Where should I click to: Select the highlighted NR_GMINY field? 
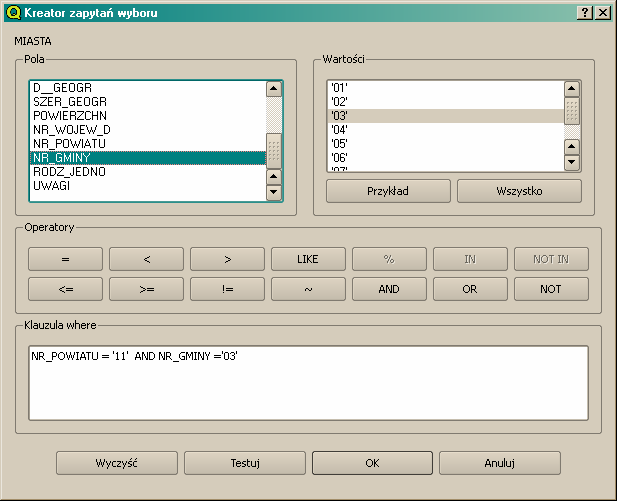pyautogui.click(x=148, y=158)
